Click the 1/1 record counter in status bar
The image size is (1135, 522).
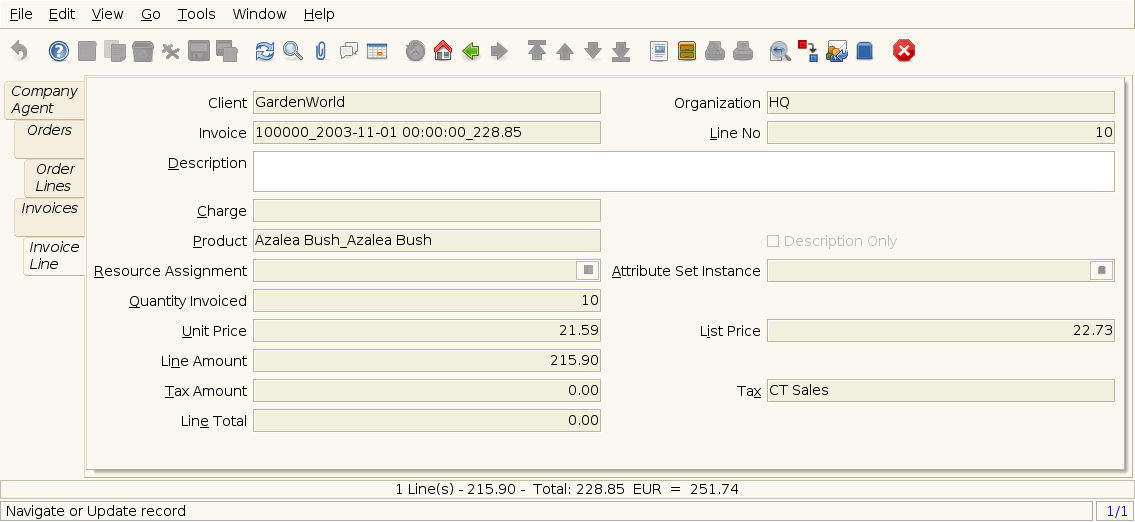tap(1113, 511)
